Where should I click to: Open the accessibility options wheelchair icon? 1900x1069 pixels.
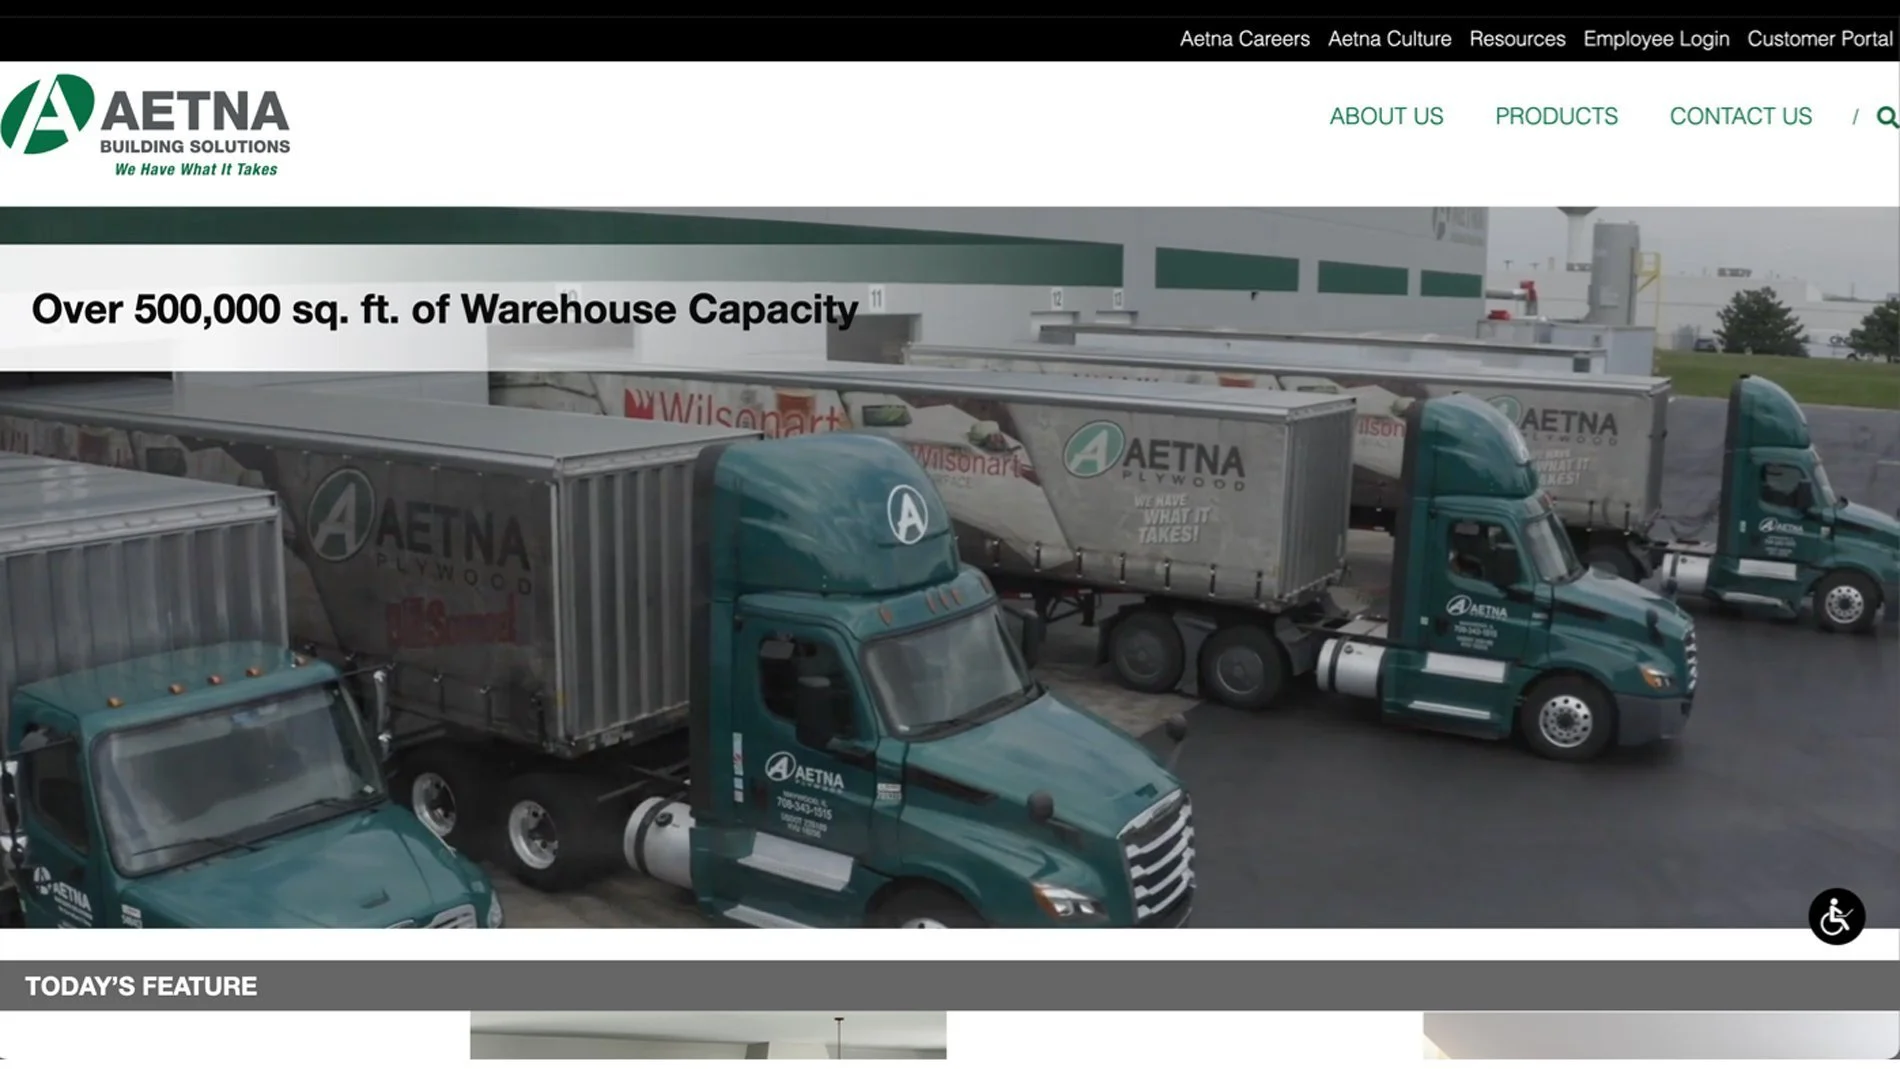[1836, 916]
